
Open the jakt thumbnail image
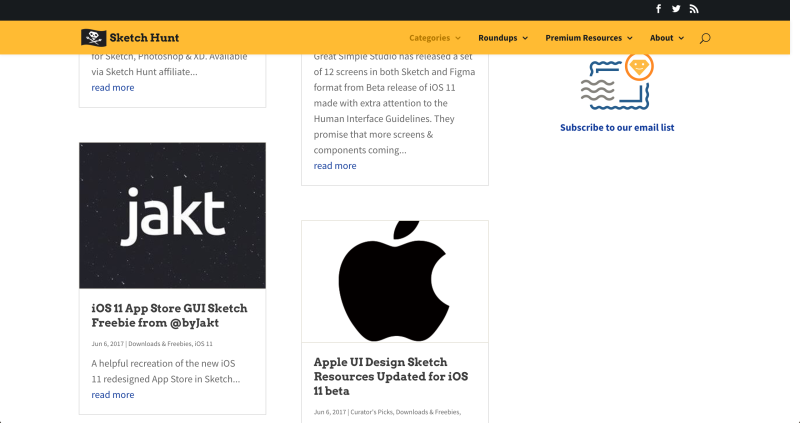172,216
